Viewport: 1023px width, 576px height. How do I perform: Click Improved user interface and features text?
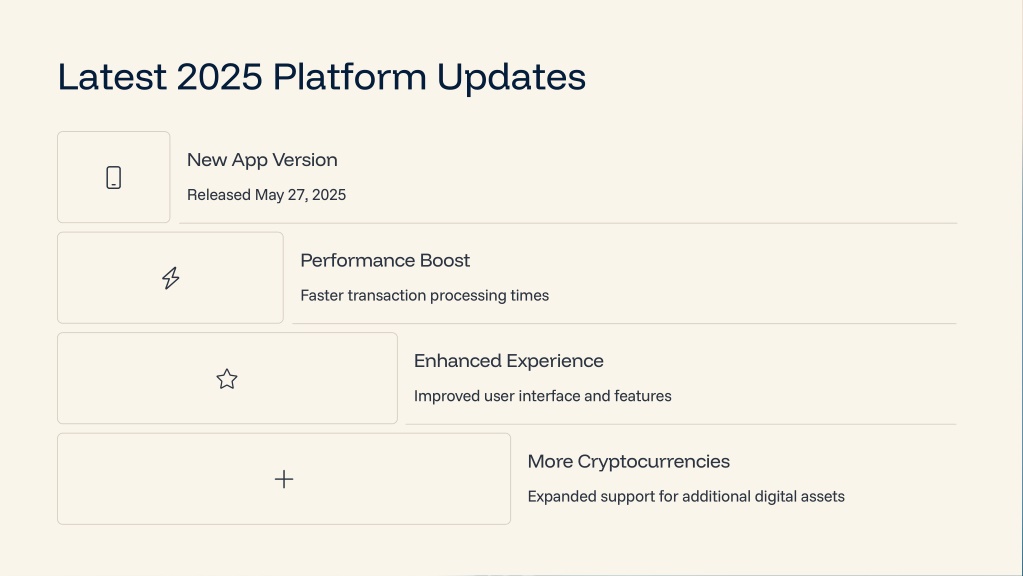click(542, 396)
